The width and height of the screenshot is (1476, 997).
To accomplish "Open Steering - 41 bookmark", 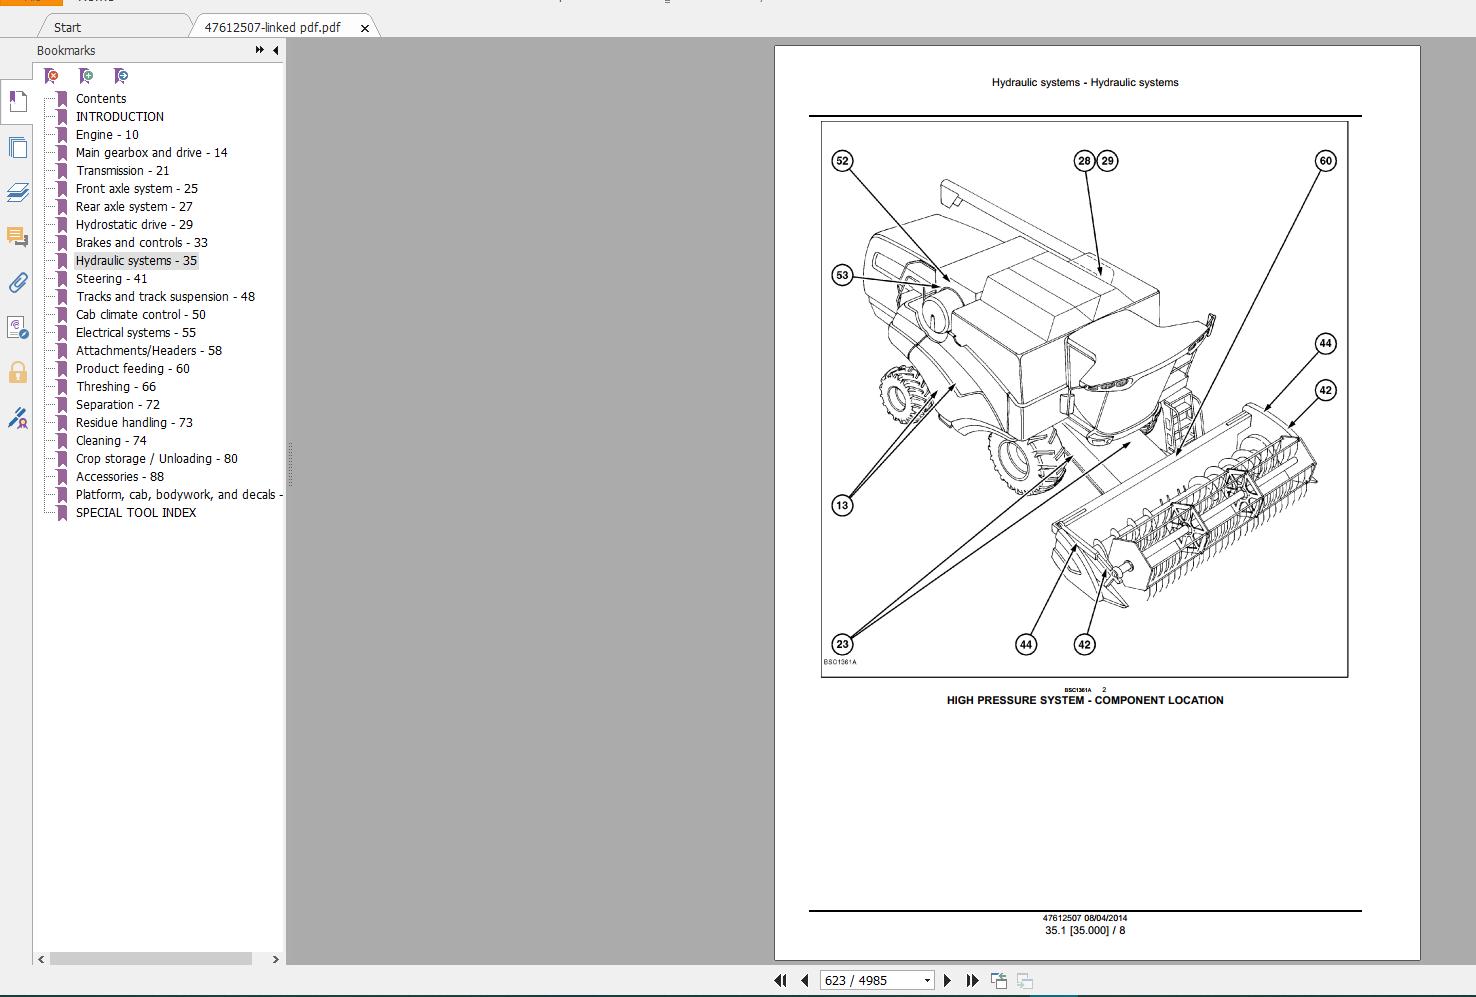I will (x=111, y=278).
